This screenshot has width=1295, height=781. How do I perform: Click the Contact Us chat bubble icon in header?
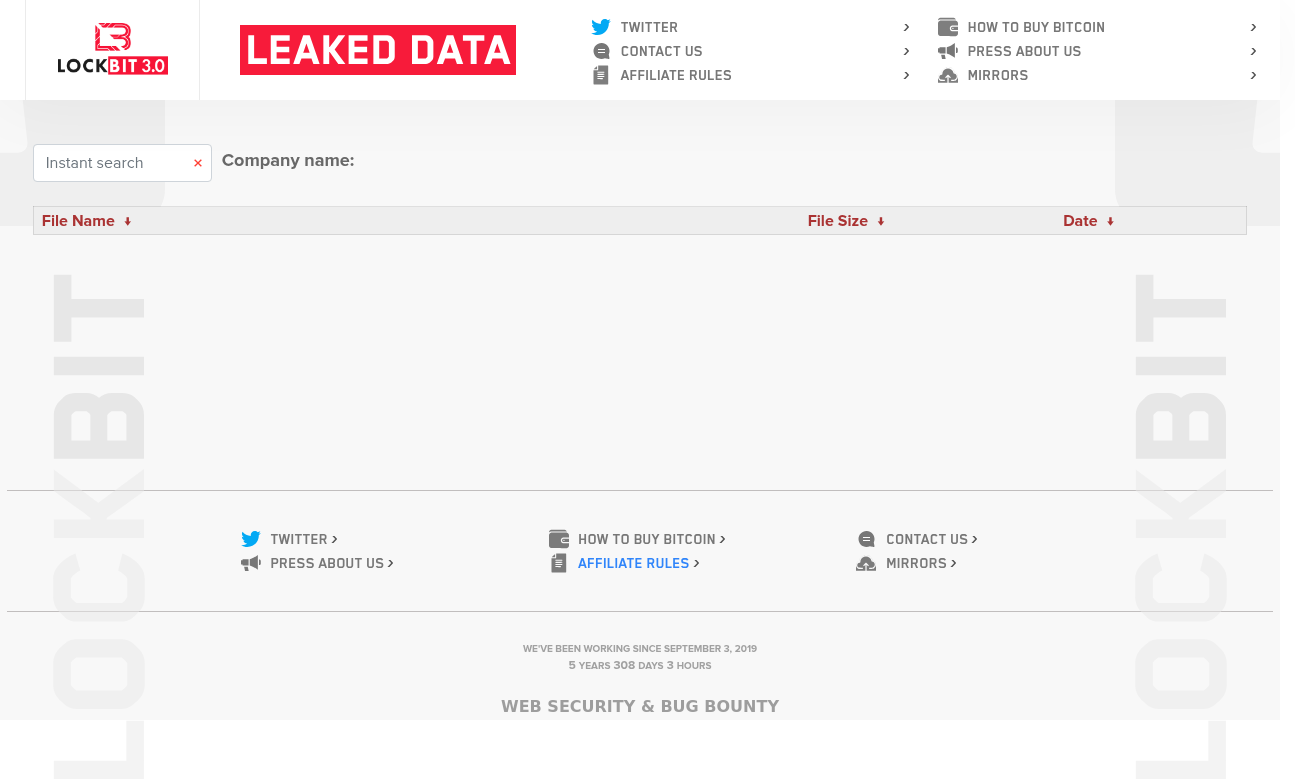(x=600, y=51)
